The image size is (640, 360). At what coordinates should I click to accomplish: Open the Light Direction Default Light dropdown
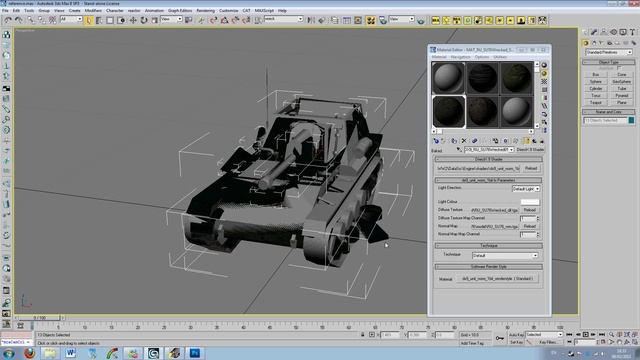click(x=526, y=189)
